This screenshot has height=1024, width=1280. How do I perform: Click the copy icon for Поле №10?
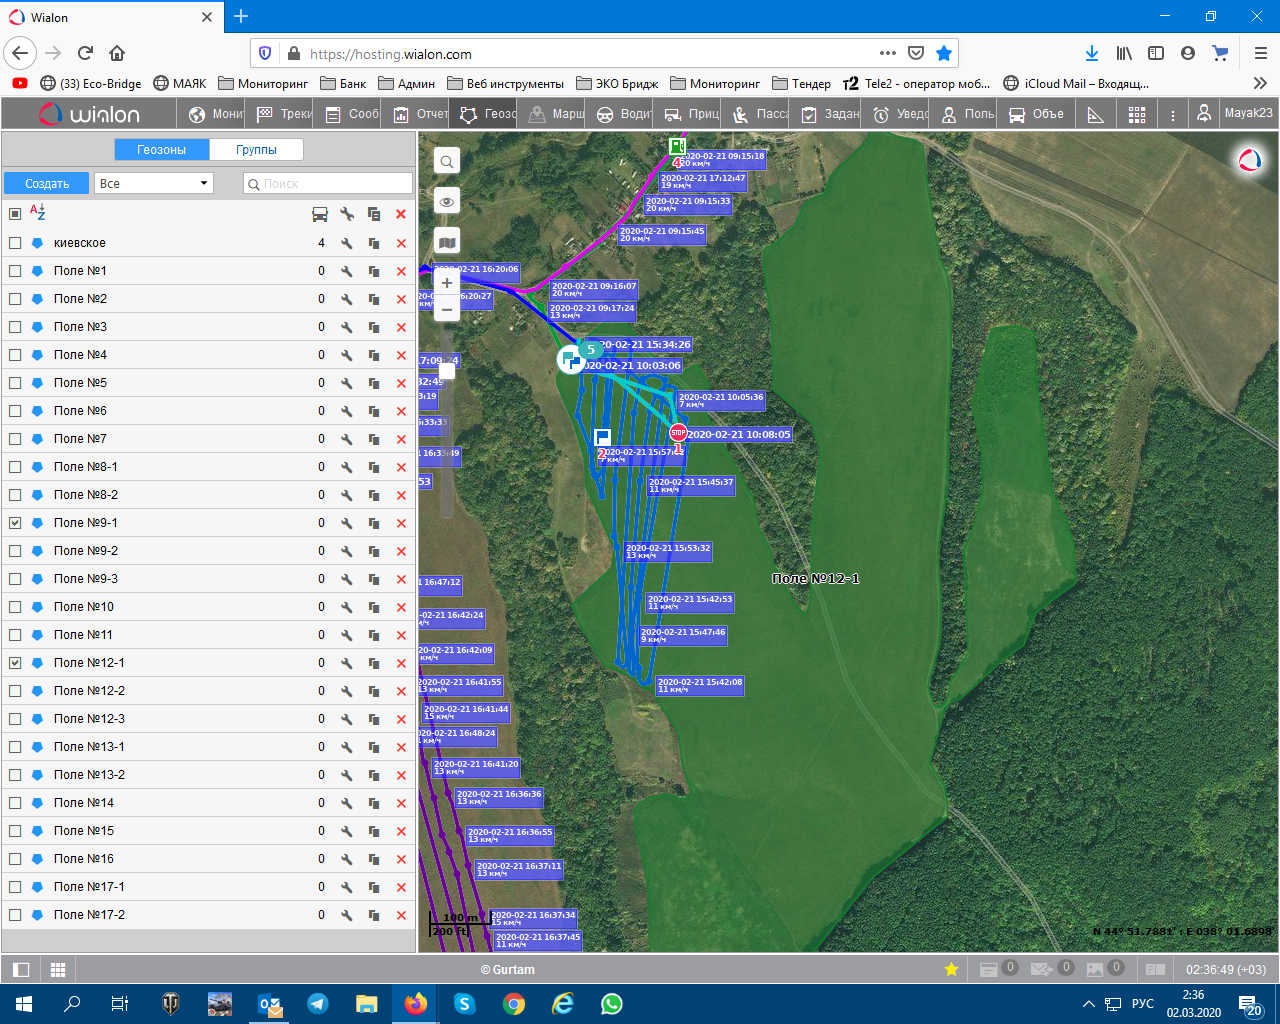(374, 607)
